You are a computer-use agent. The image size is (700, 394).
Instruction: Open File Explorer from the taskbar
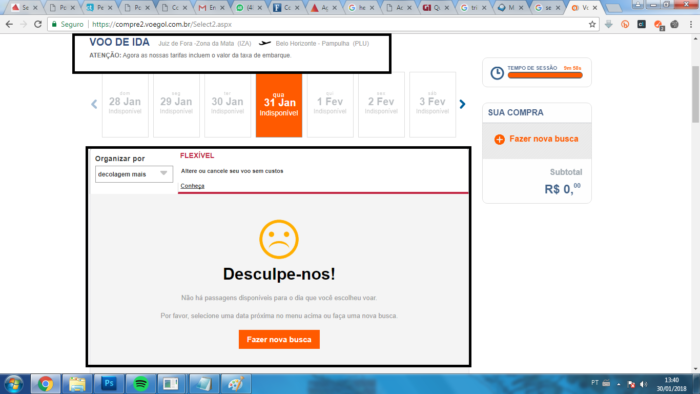[x=77, y=384]
